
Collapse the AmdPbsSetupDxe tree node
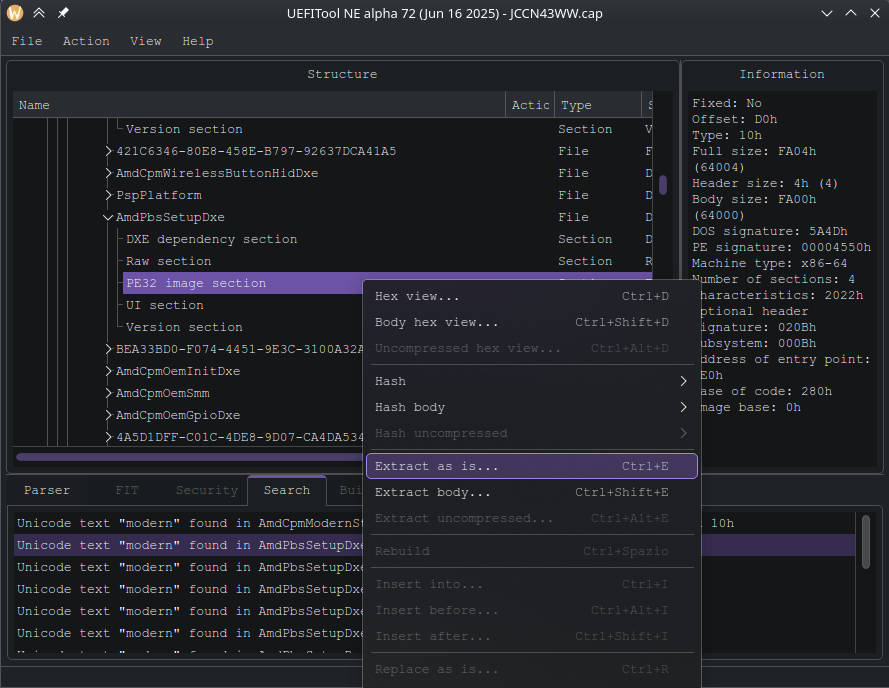(107, 217)
